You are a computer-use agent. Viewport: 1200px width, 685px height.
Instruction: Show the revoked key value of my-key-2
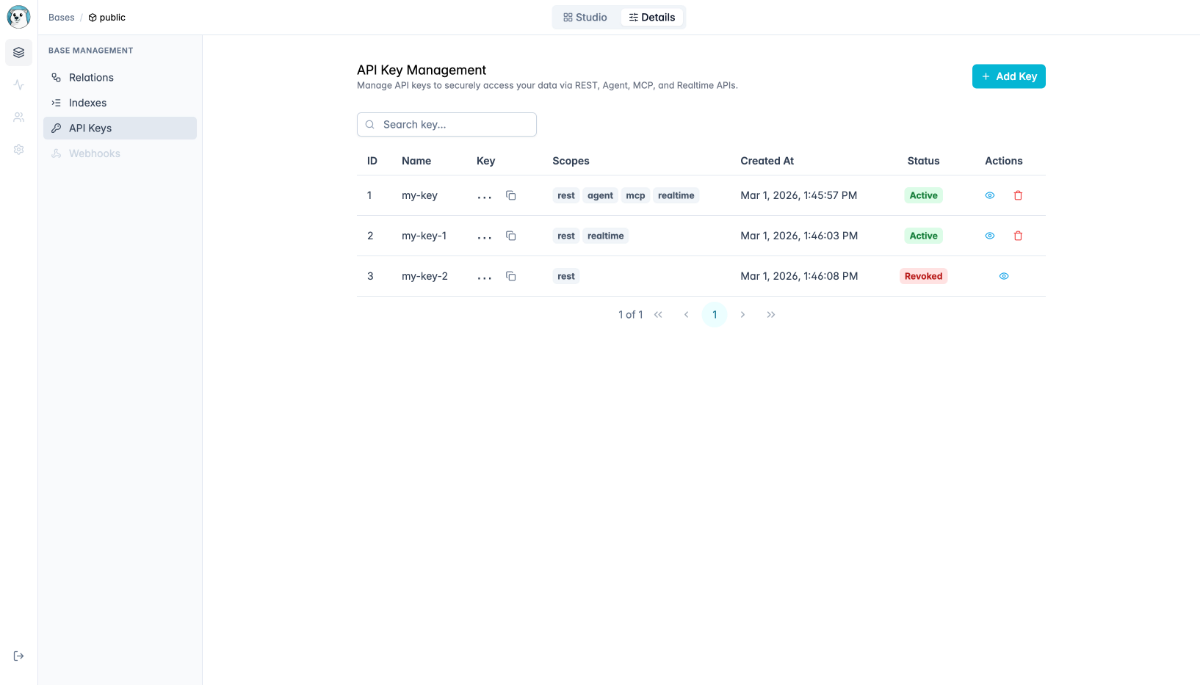[x=1003, y=275]
